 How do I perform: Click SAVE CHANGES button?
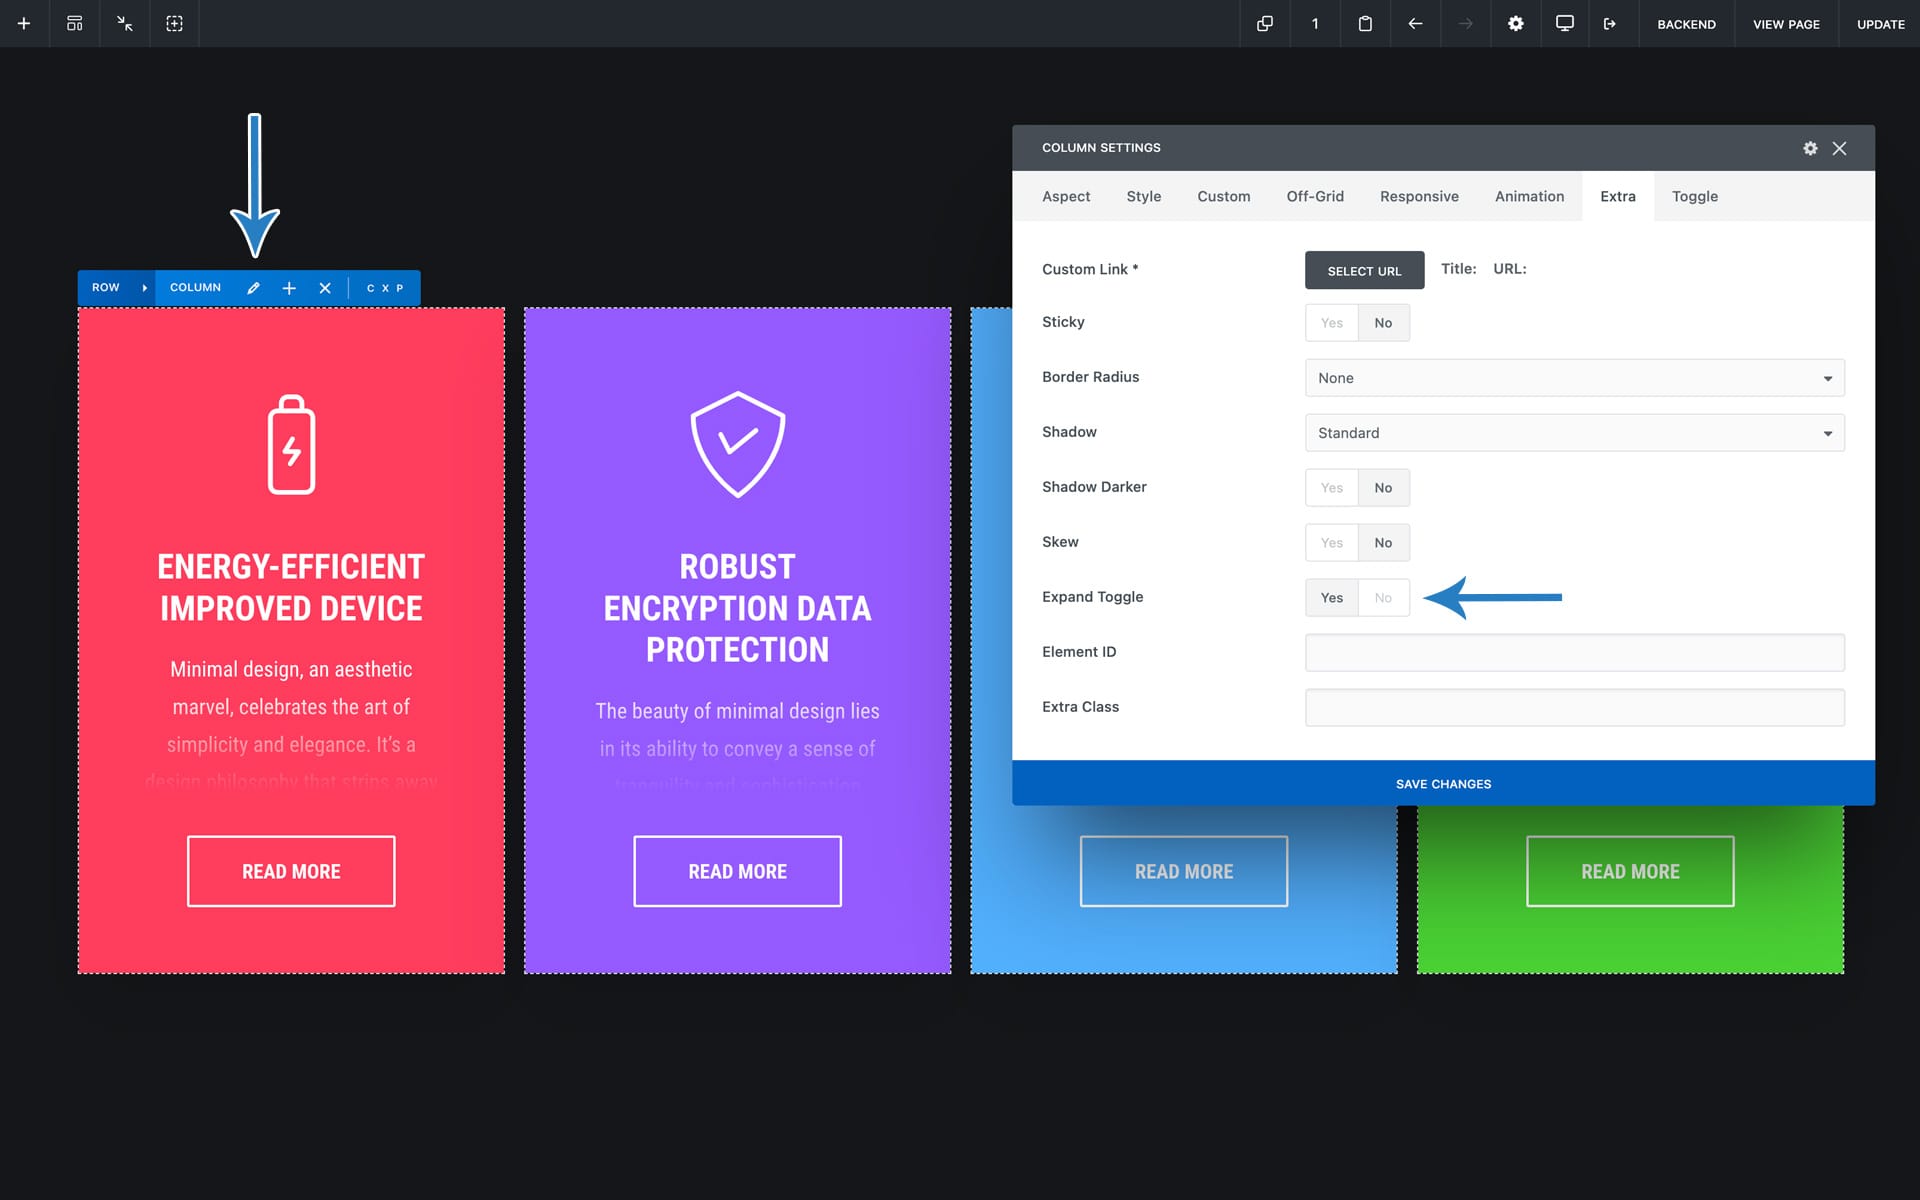pyautogui.click(x=1443, y=784)
